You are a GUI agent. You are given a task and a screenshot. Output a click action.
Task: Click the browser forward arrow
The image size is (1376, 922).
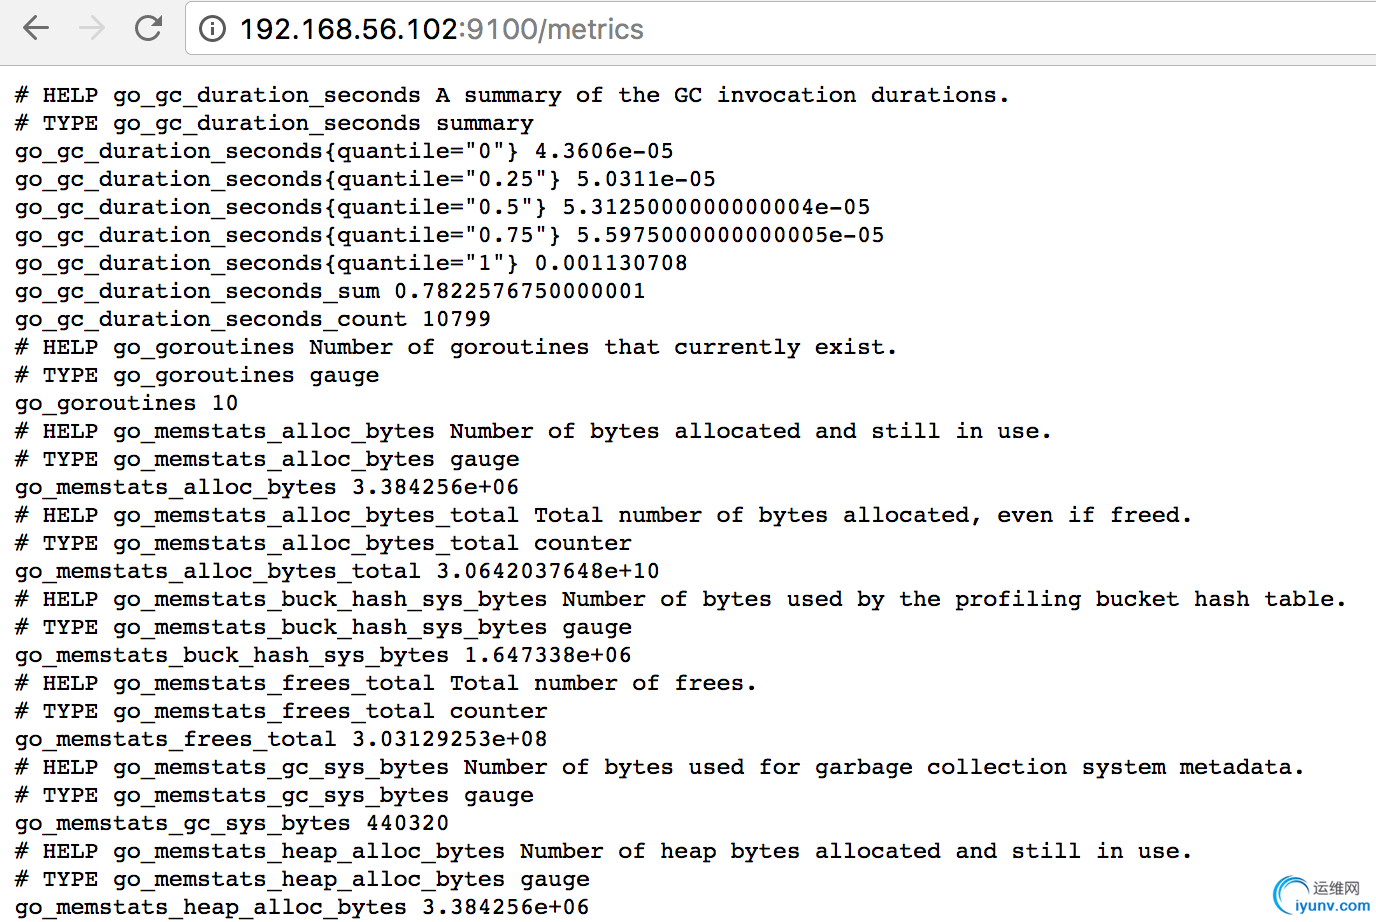click(x=92, y=28)
